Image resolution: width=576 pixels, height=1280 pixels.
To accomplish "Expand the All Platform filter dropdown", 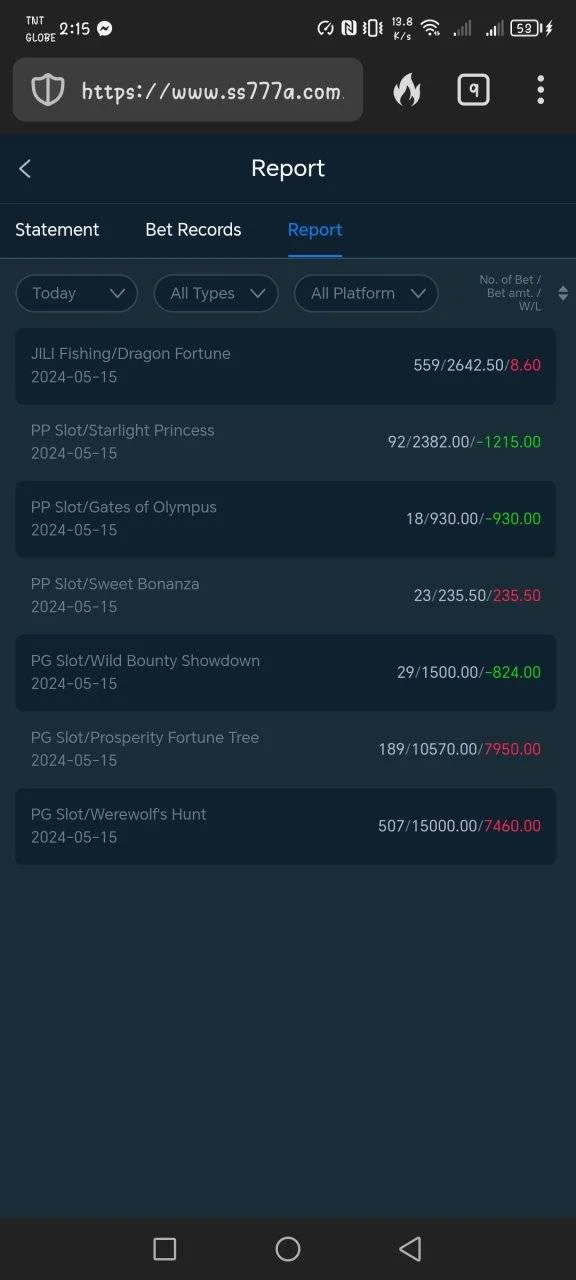I will [x=366, y=293].
